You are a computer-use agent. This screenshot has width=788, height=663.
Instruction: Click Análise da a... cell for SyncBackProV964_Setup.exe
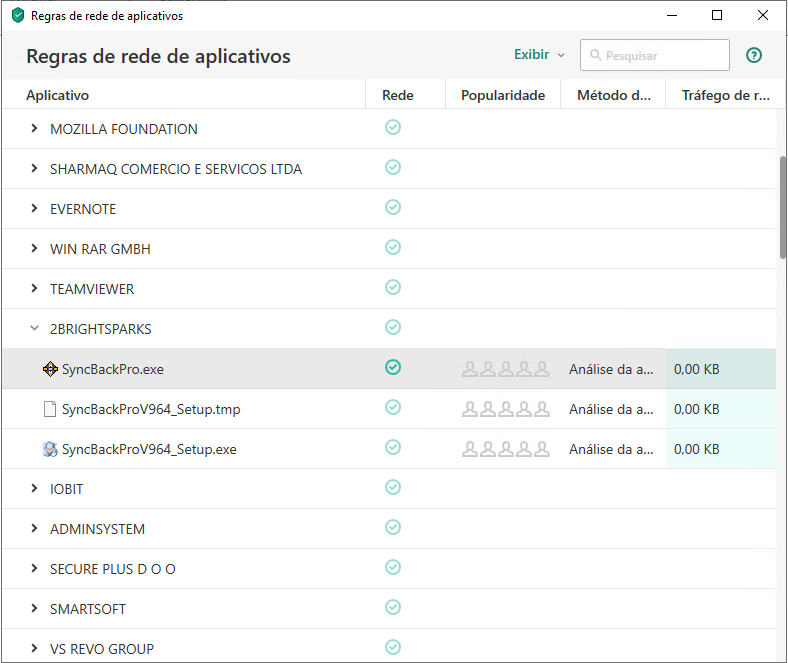[611, 449]
